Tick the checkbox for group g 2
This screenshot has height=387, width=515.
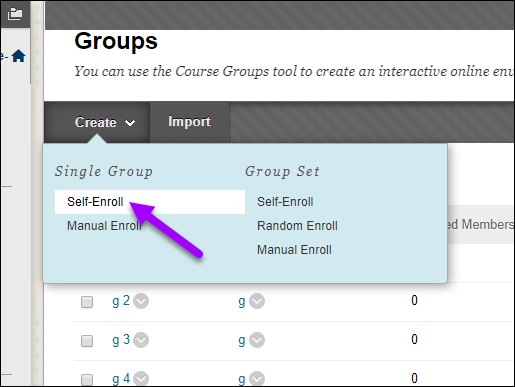click(x=87, y=302)
